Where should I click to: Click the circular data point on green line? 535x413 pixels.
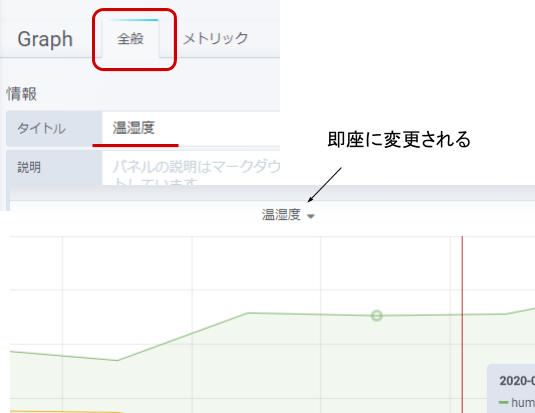[x=376, y=316]
